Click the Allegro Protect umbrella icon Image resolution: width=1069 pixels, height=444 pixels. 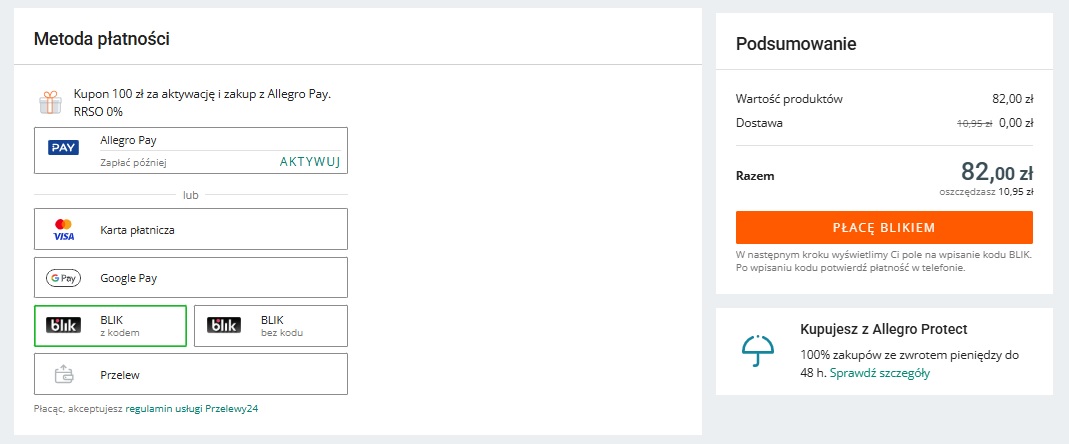(758, 350)
